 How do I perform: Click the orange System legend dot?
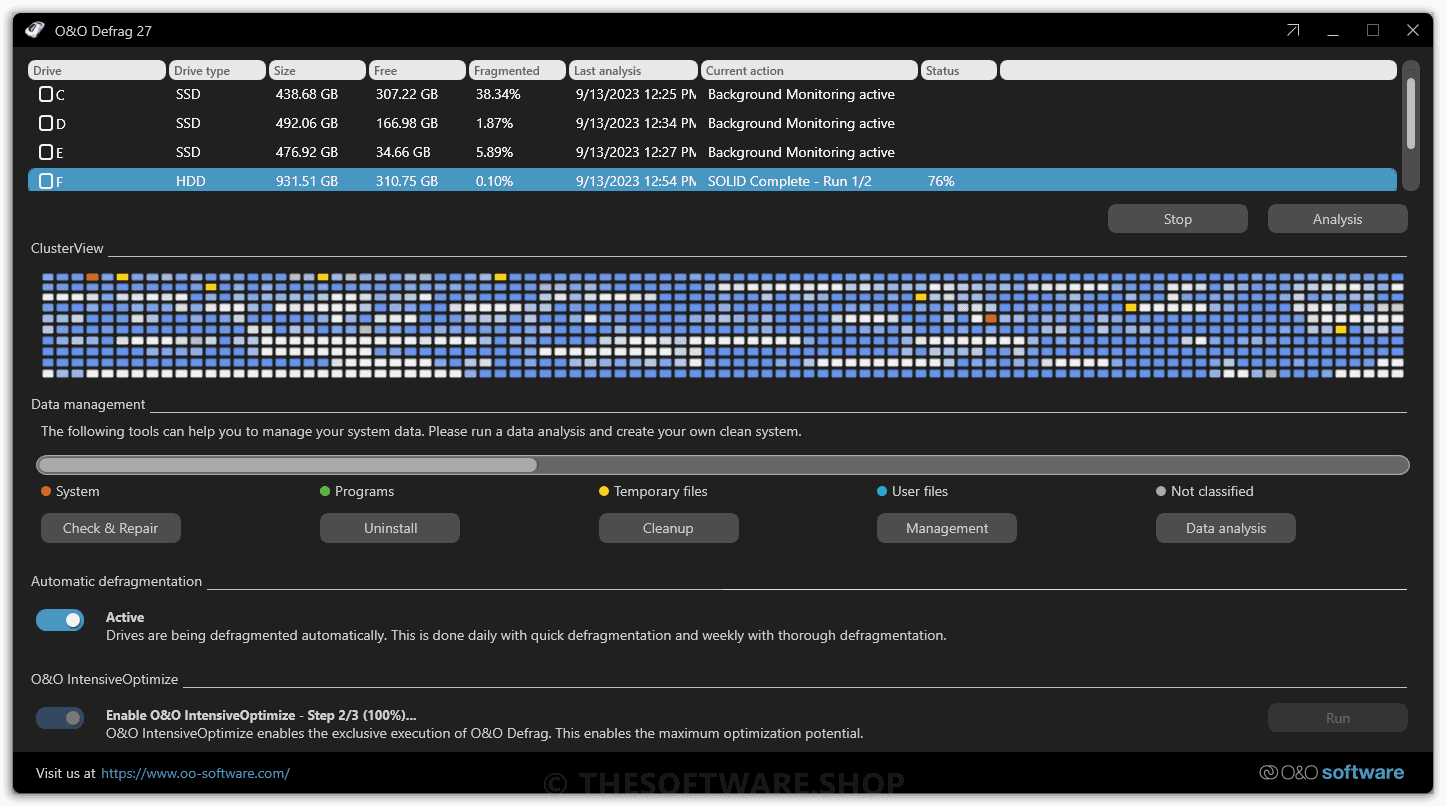[46, 491]
